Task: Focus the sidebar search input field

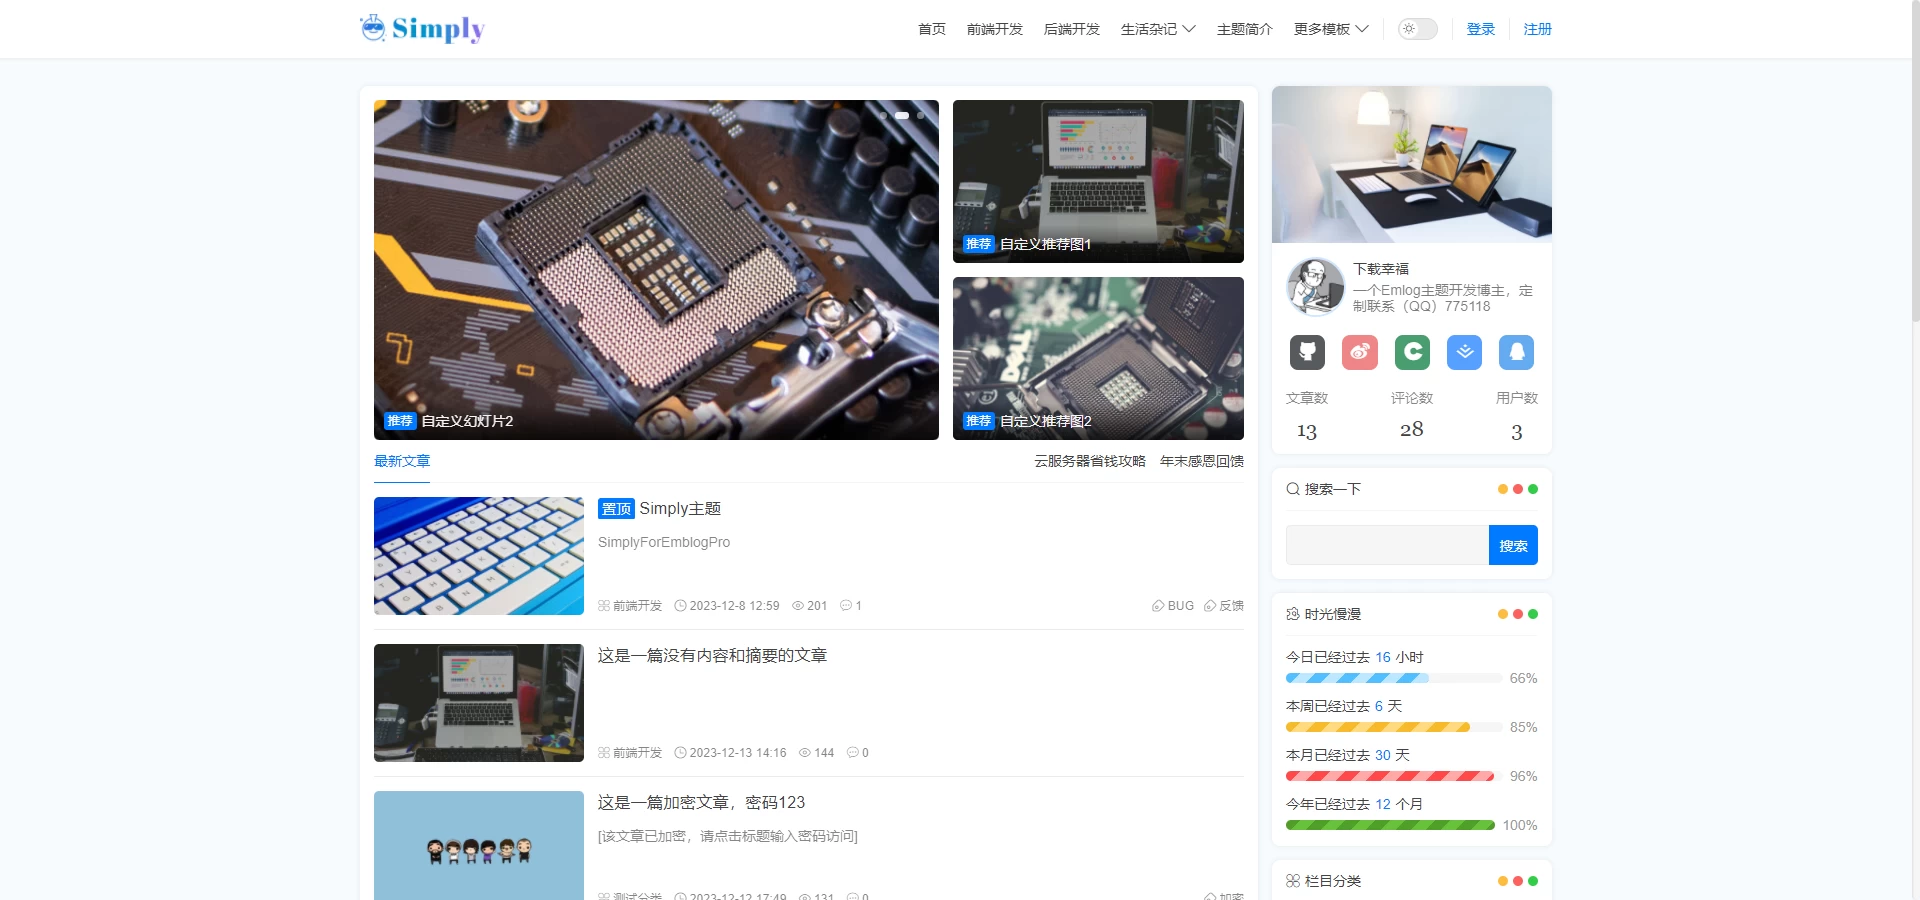Action: [x=1387, y=545]
